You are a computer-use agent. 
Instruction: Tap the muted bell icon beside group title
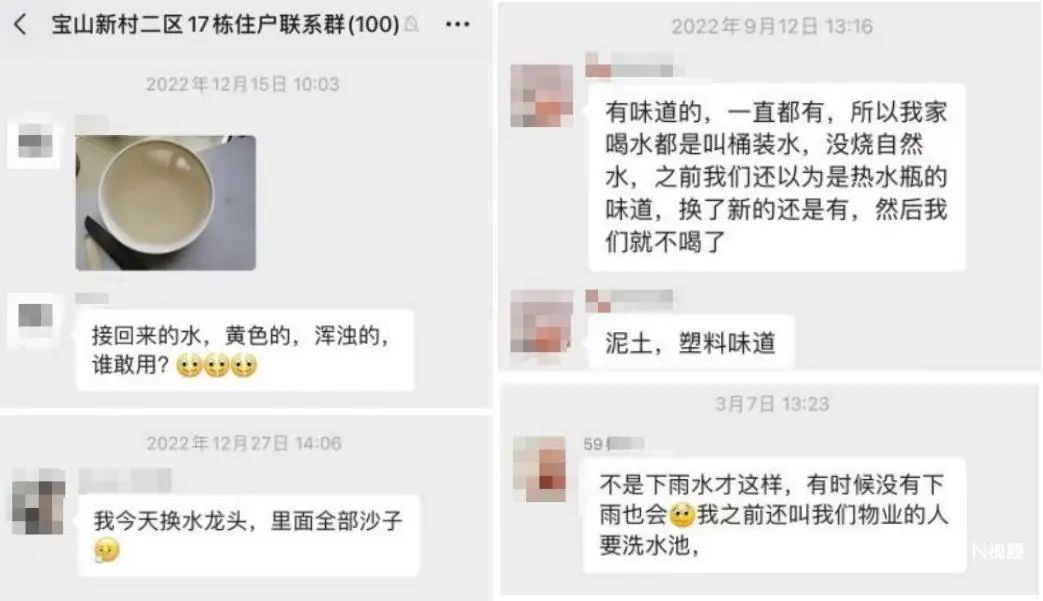[412, 25]
